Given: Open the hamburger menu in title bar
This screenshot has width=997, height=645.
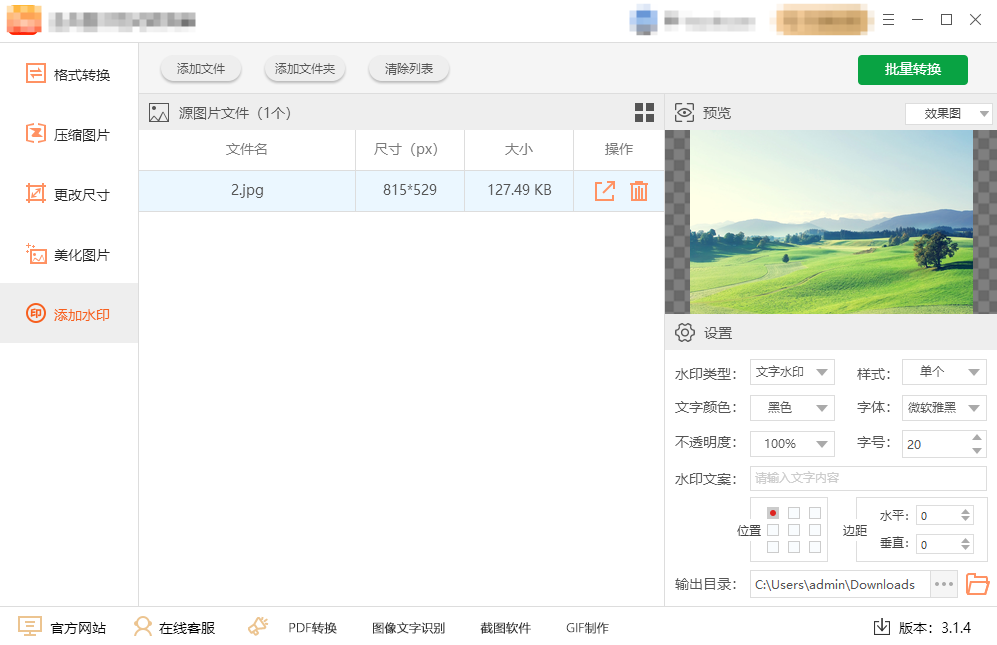Looking at the screenshot, I should coord(888,20).
